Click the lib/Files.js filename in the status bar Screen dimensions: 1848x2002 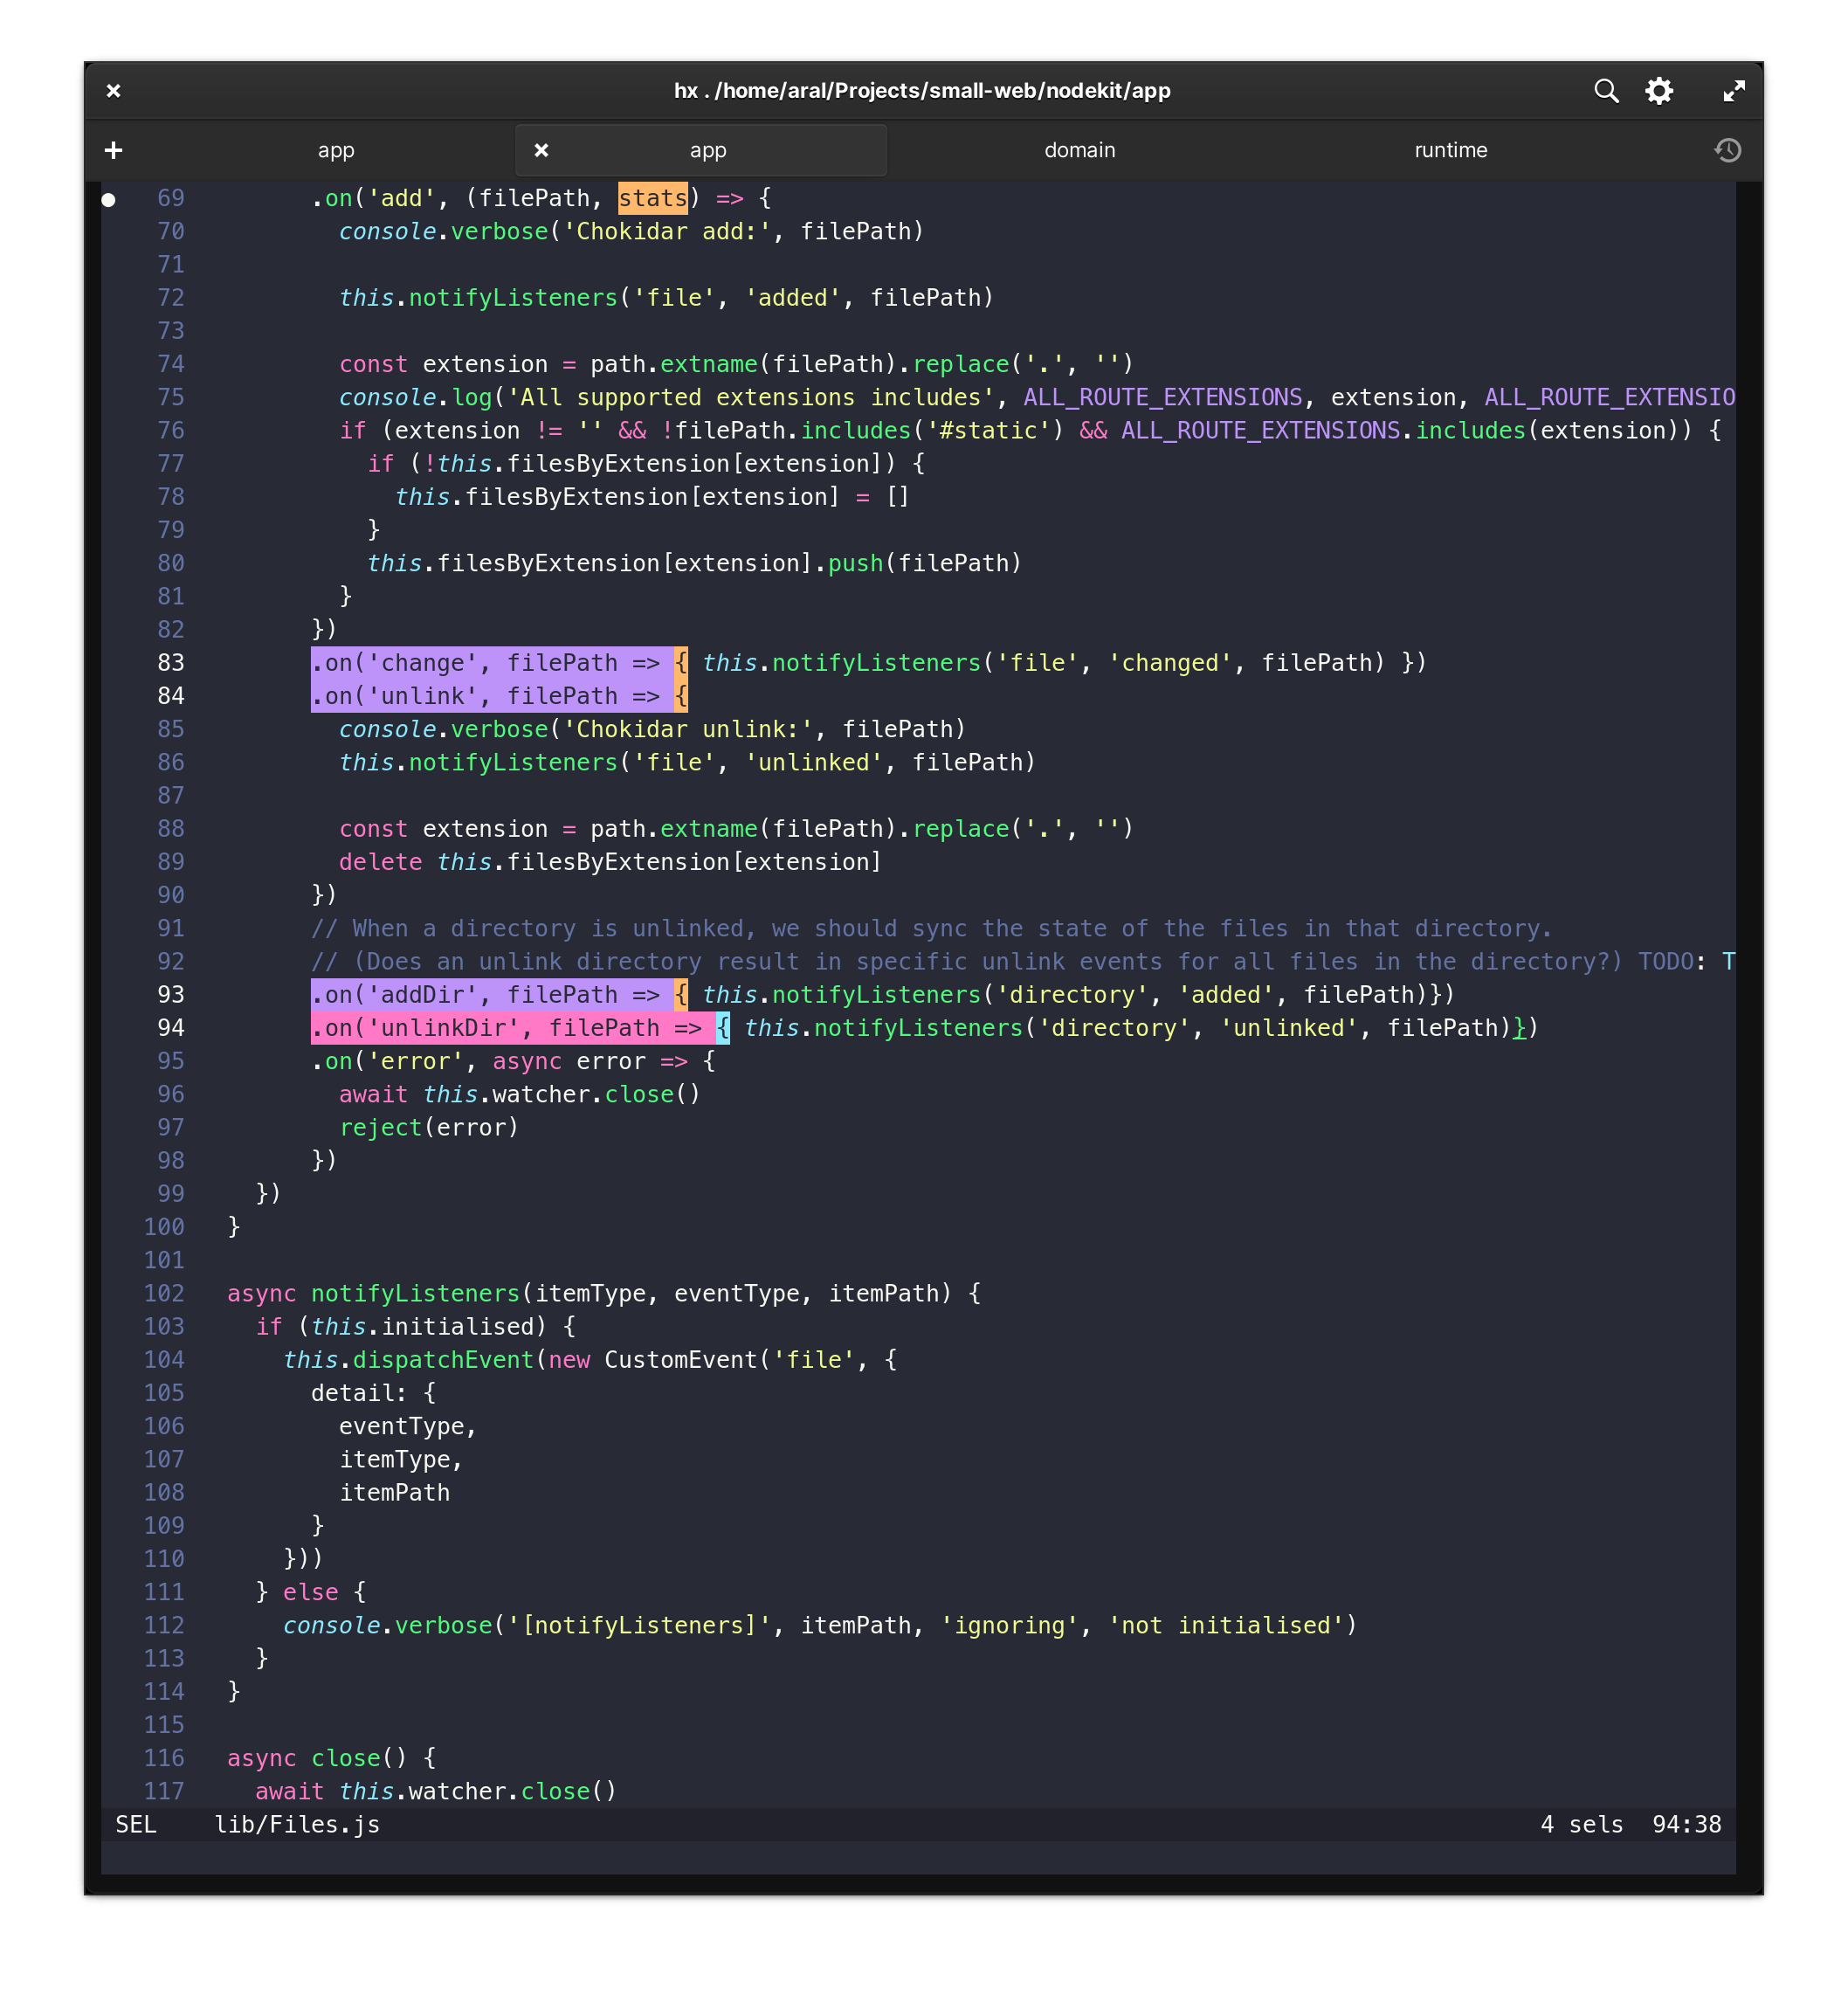(x=297, y=1824)
